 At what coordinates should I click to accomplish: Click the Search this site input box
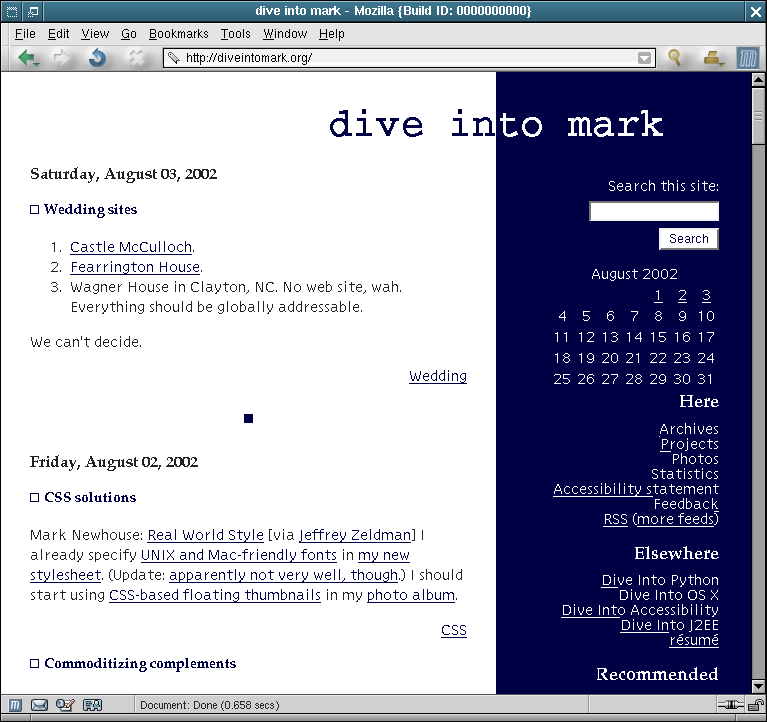(x=654, y=211)
